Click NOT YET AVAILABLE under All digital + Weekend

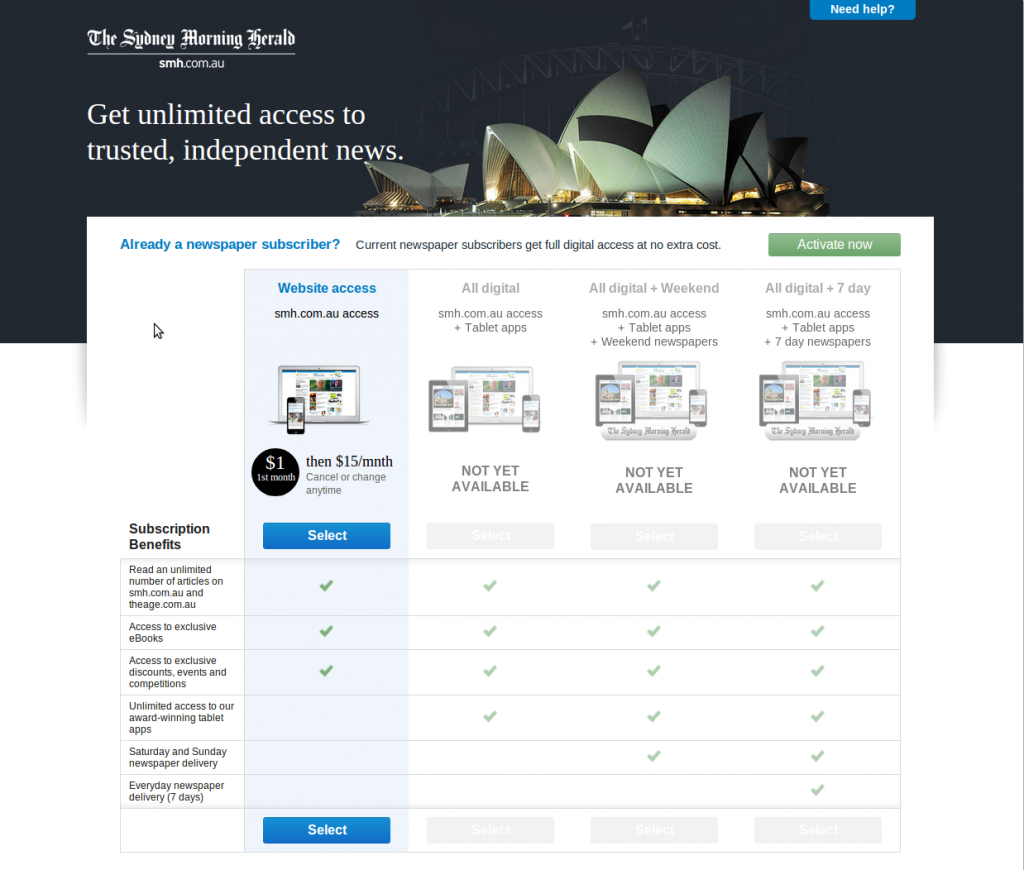point(654,480)
